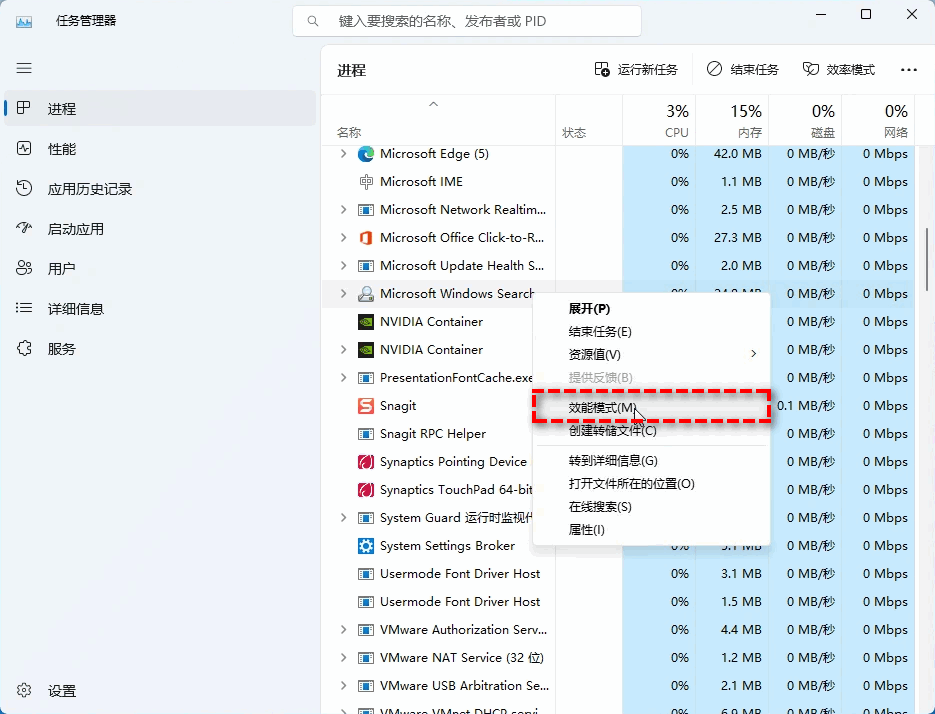Click the search magnifier icon
The width and height of the screenshot is (935, 714).
point(312,21)
